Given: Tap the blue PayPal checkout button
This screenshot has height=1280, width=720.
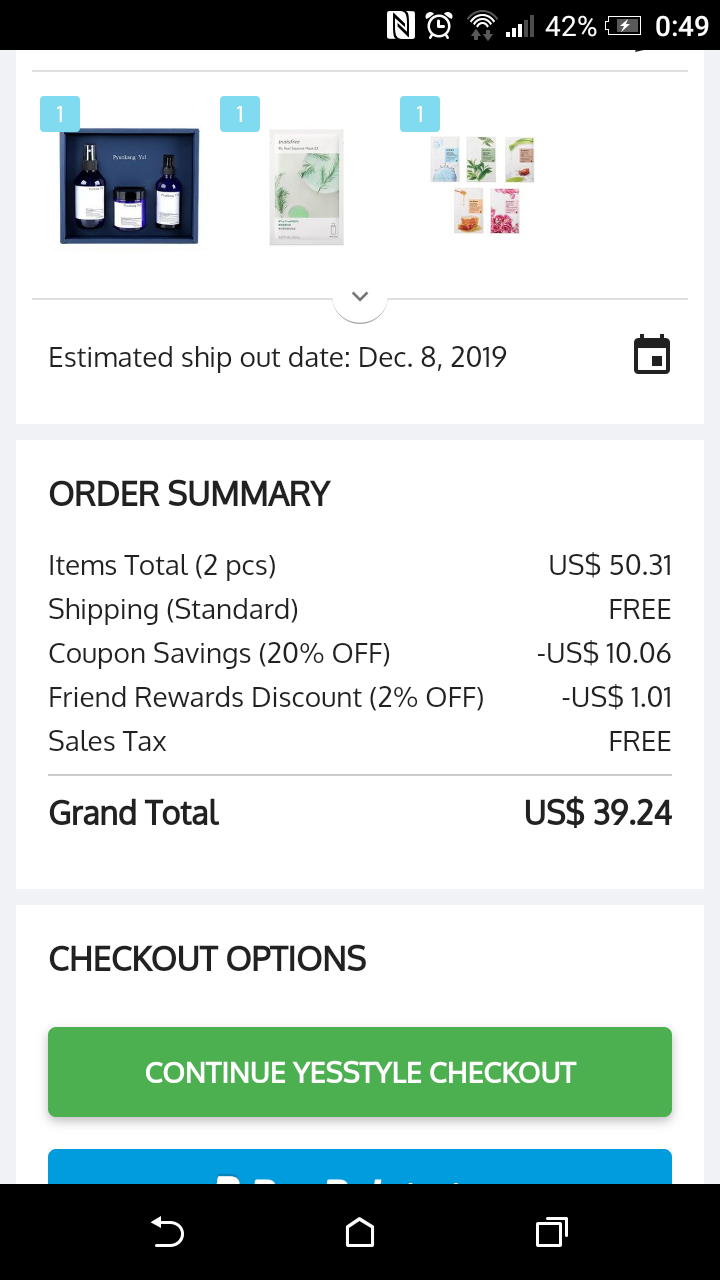Looking at the screenshot, I should point(360,1168).
